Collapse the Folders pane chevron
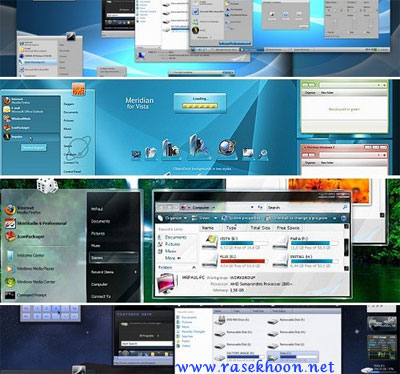The image size is (400, 374). tap(194, 267)
